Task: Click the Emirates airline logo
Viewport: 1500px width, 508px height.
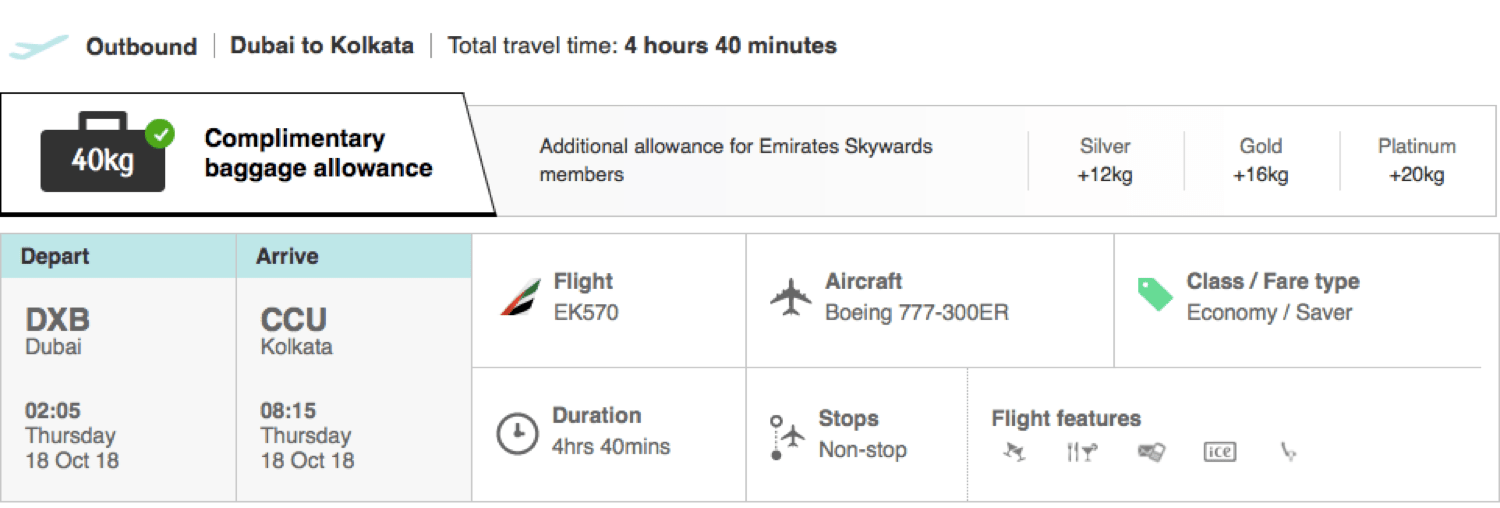Action: click(x=521, y=297)
